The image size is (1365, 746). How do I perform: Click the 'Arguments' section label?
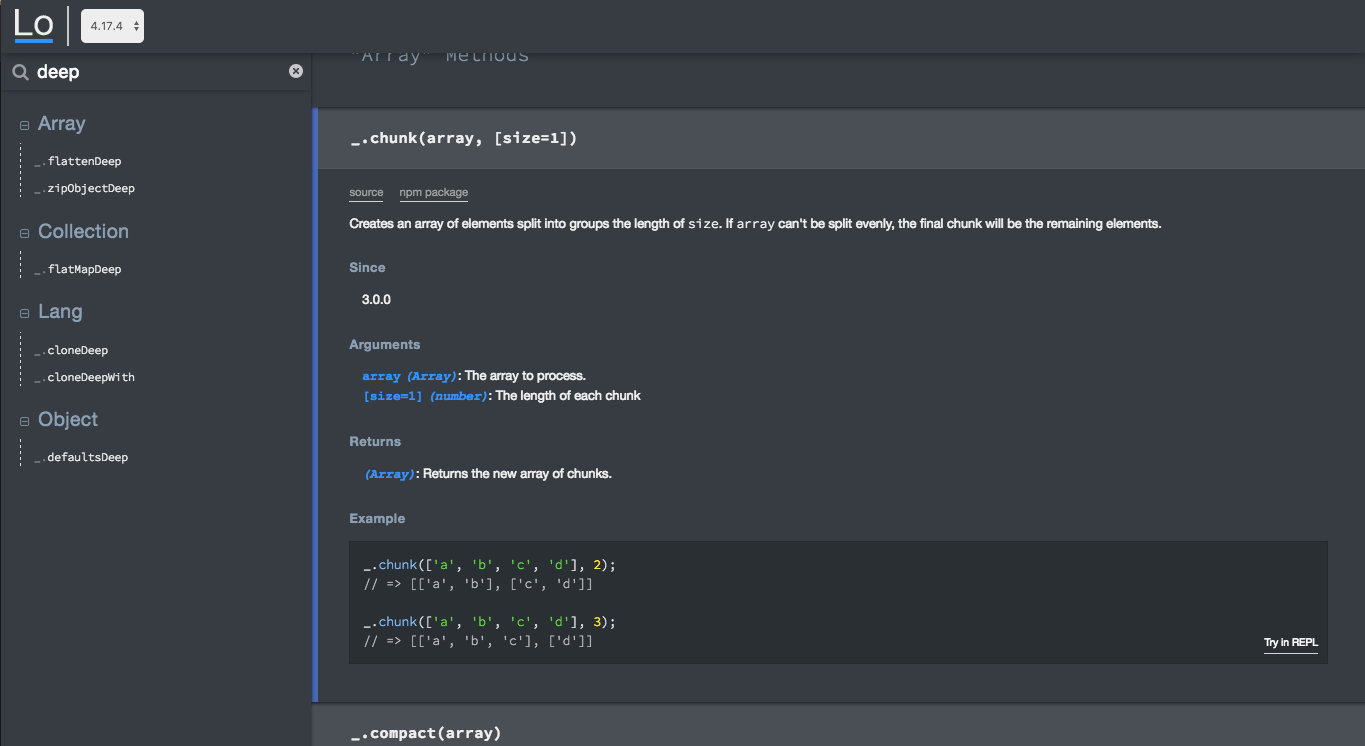pyautogui.click(x=385, y=344)
